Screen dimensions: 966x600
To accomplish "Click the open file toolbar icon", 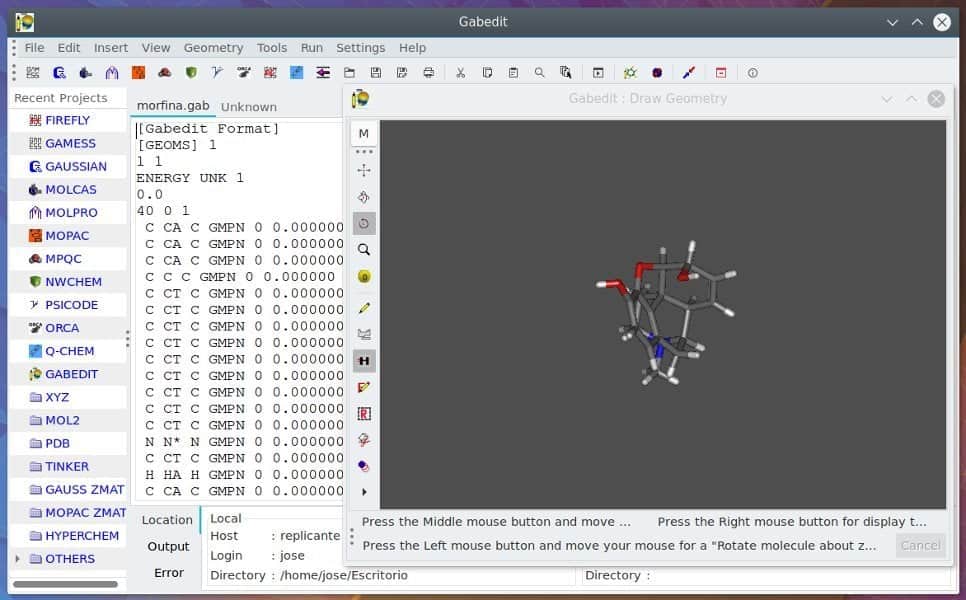I will pyautogui.click(x=349, y=73).
